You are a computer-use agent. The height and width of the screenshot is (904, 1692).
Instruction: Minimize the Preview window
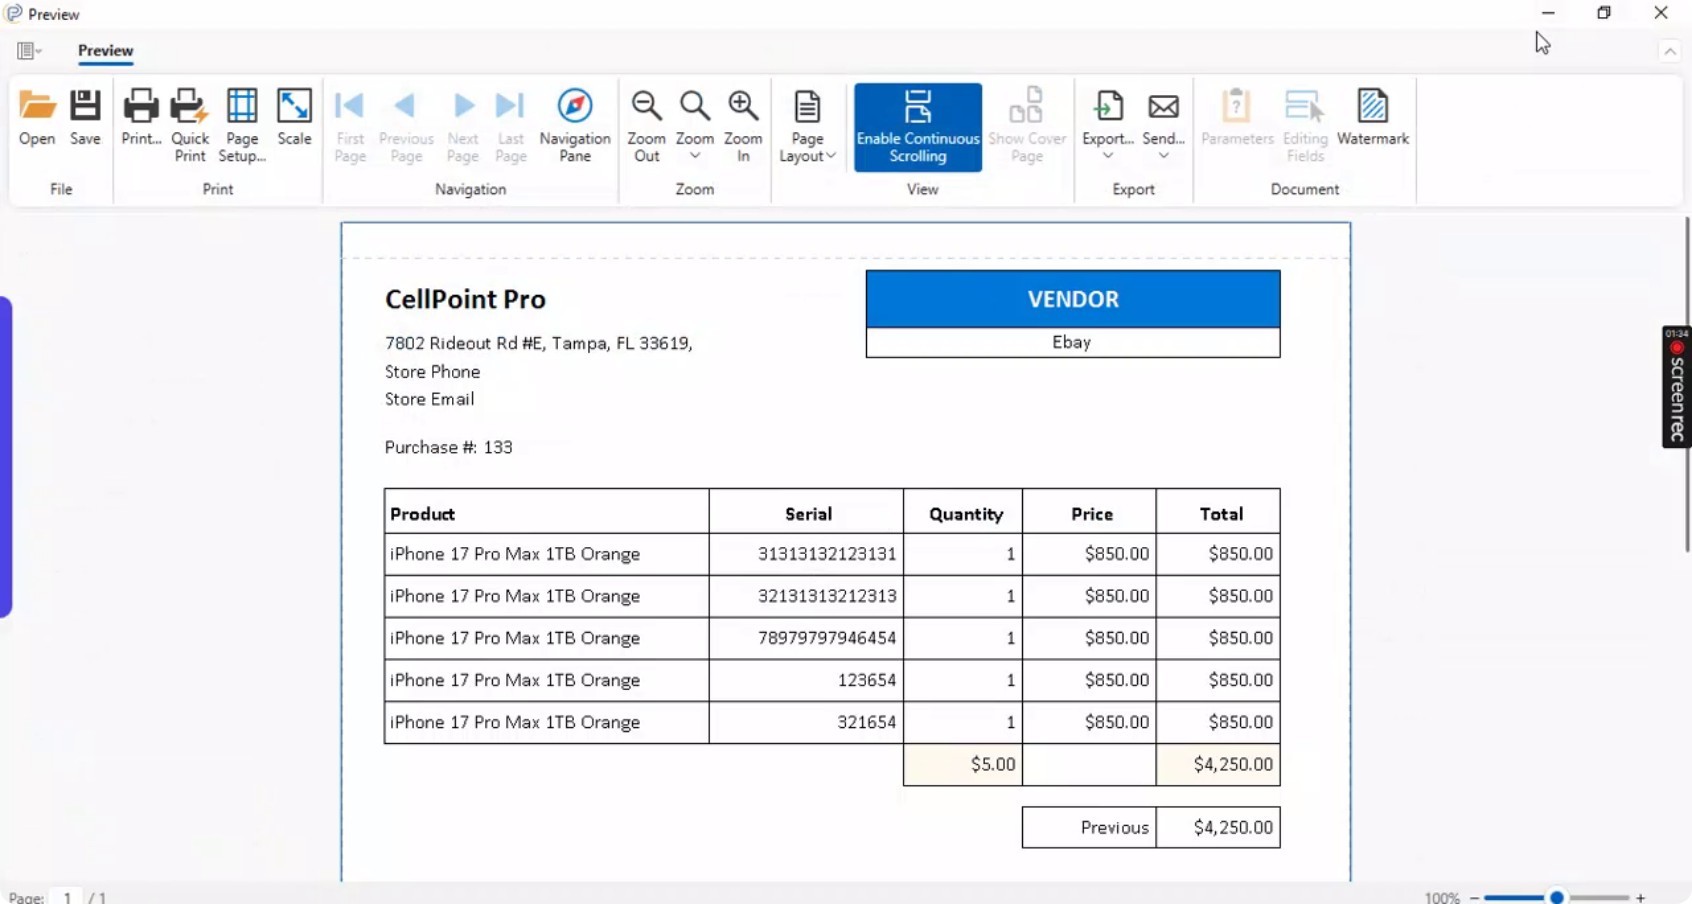1548,13
